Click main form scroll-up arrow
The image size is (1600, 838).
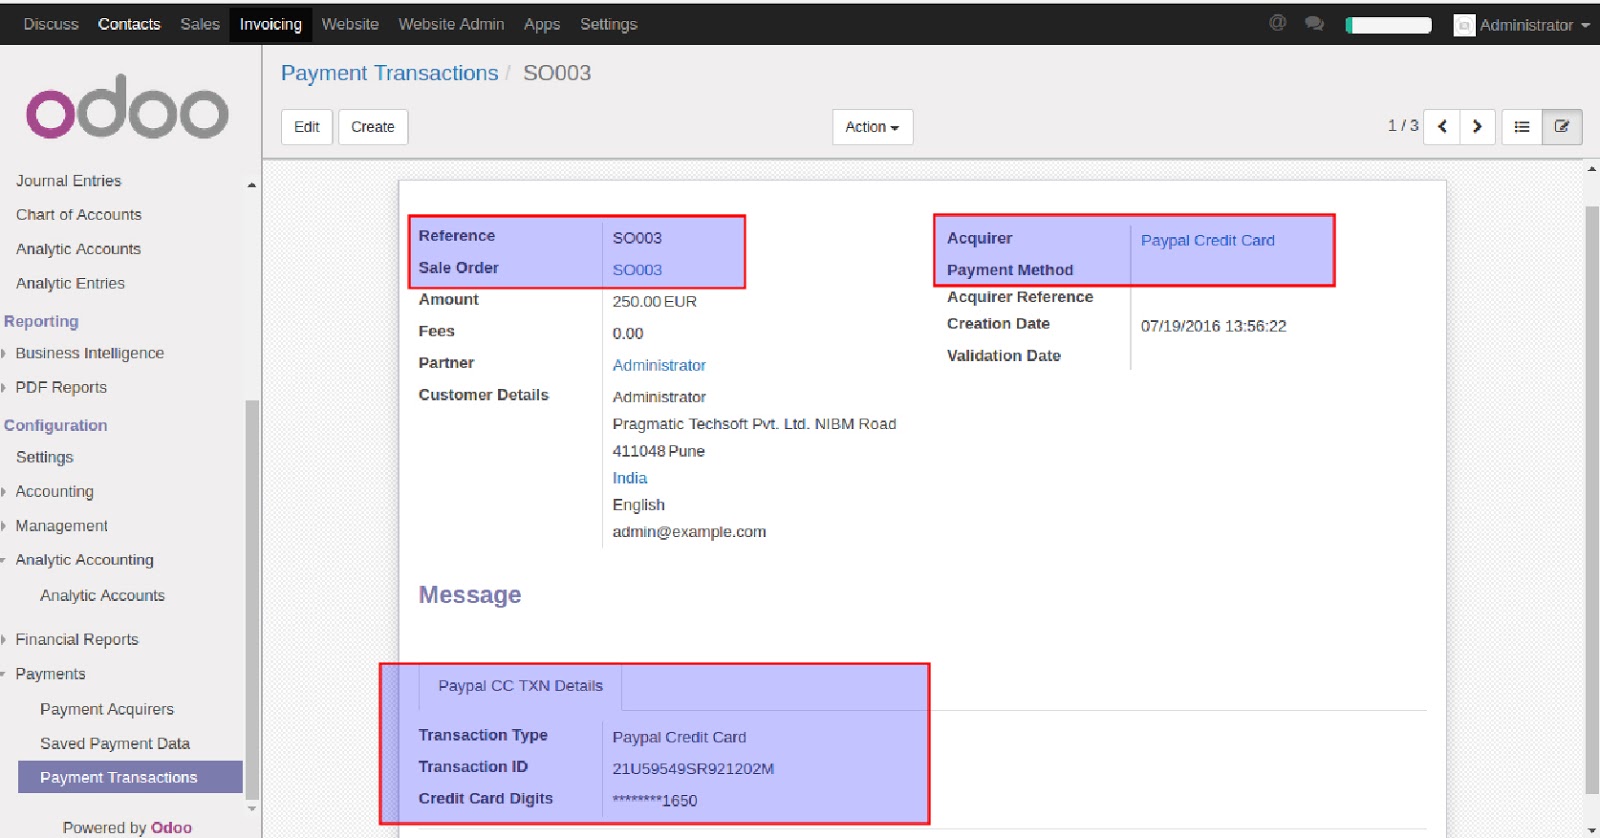(x=1592, y=169)
